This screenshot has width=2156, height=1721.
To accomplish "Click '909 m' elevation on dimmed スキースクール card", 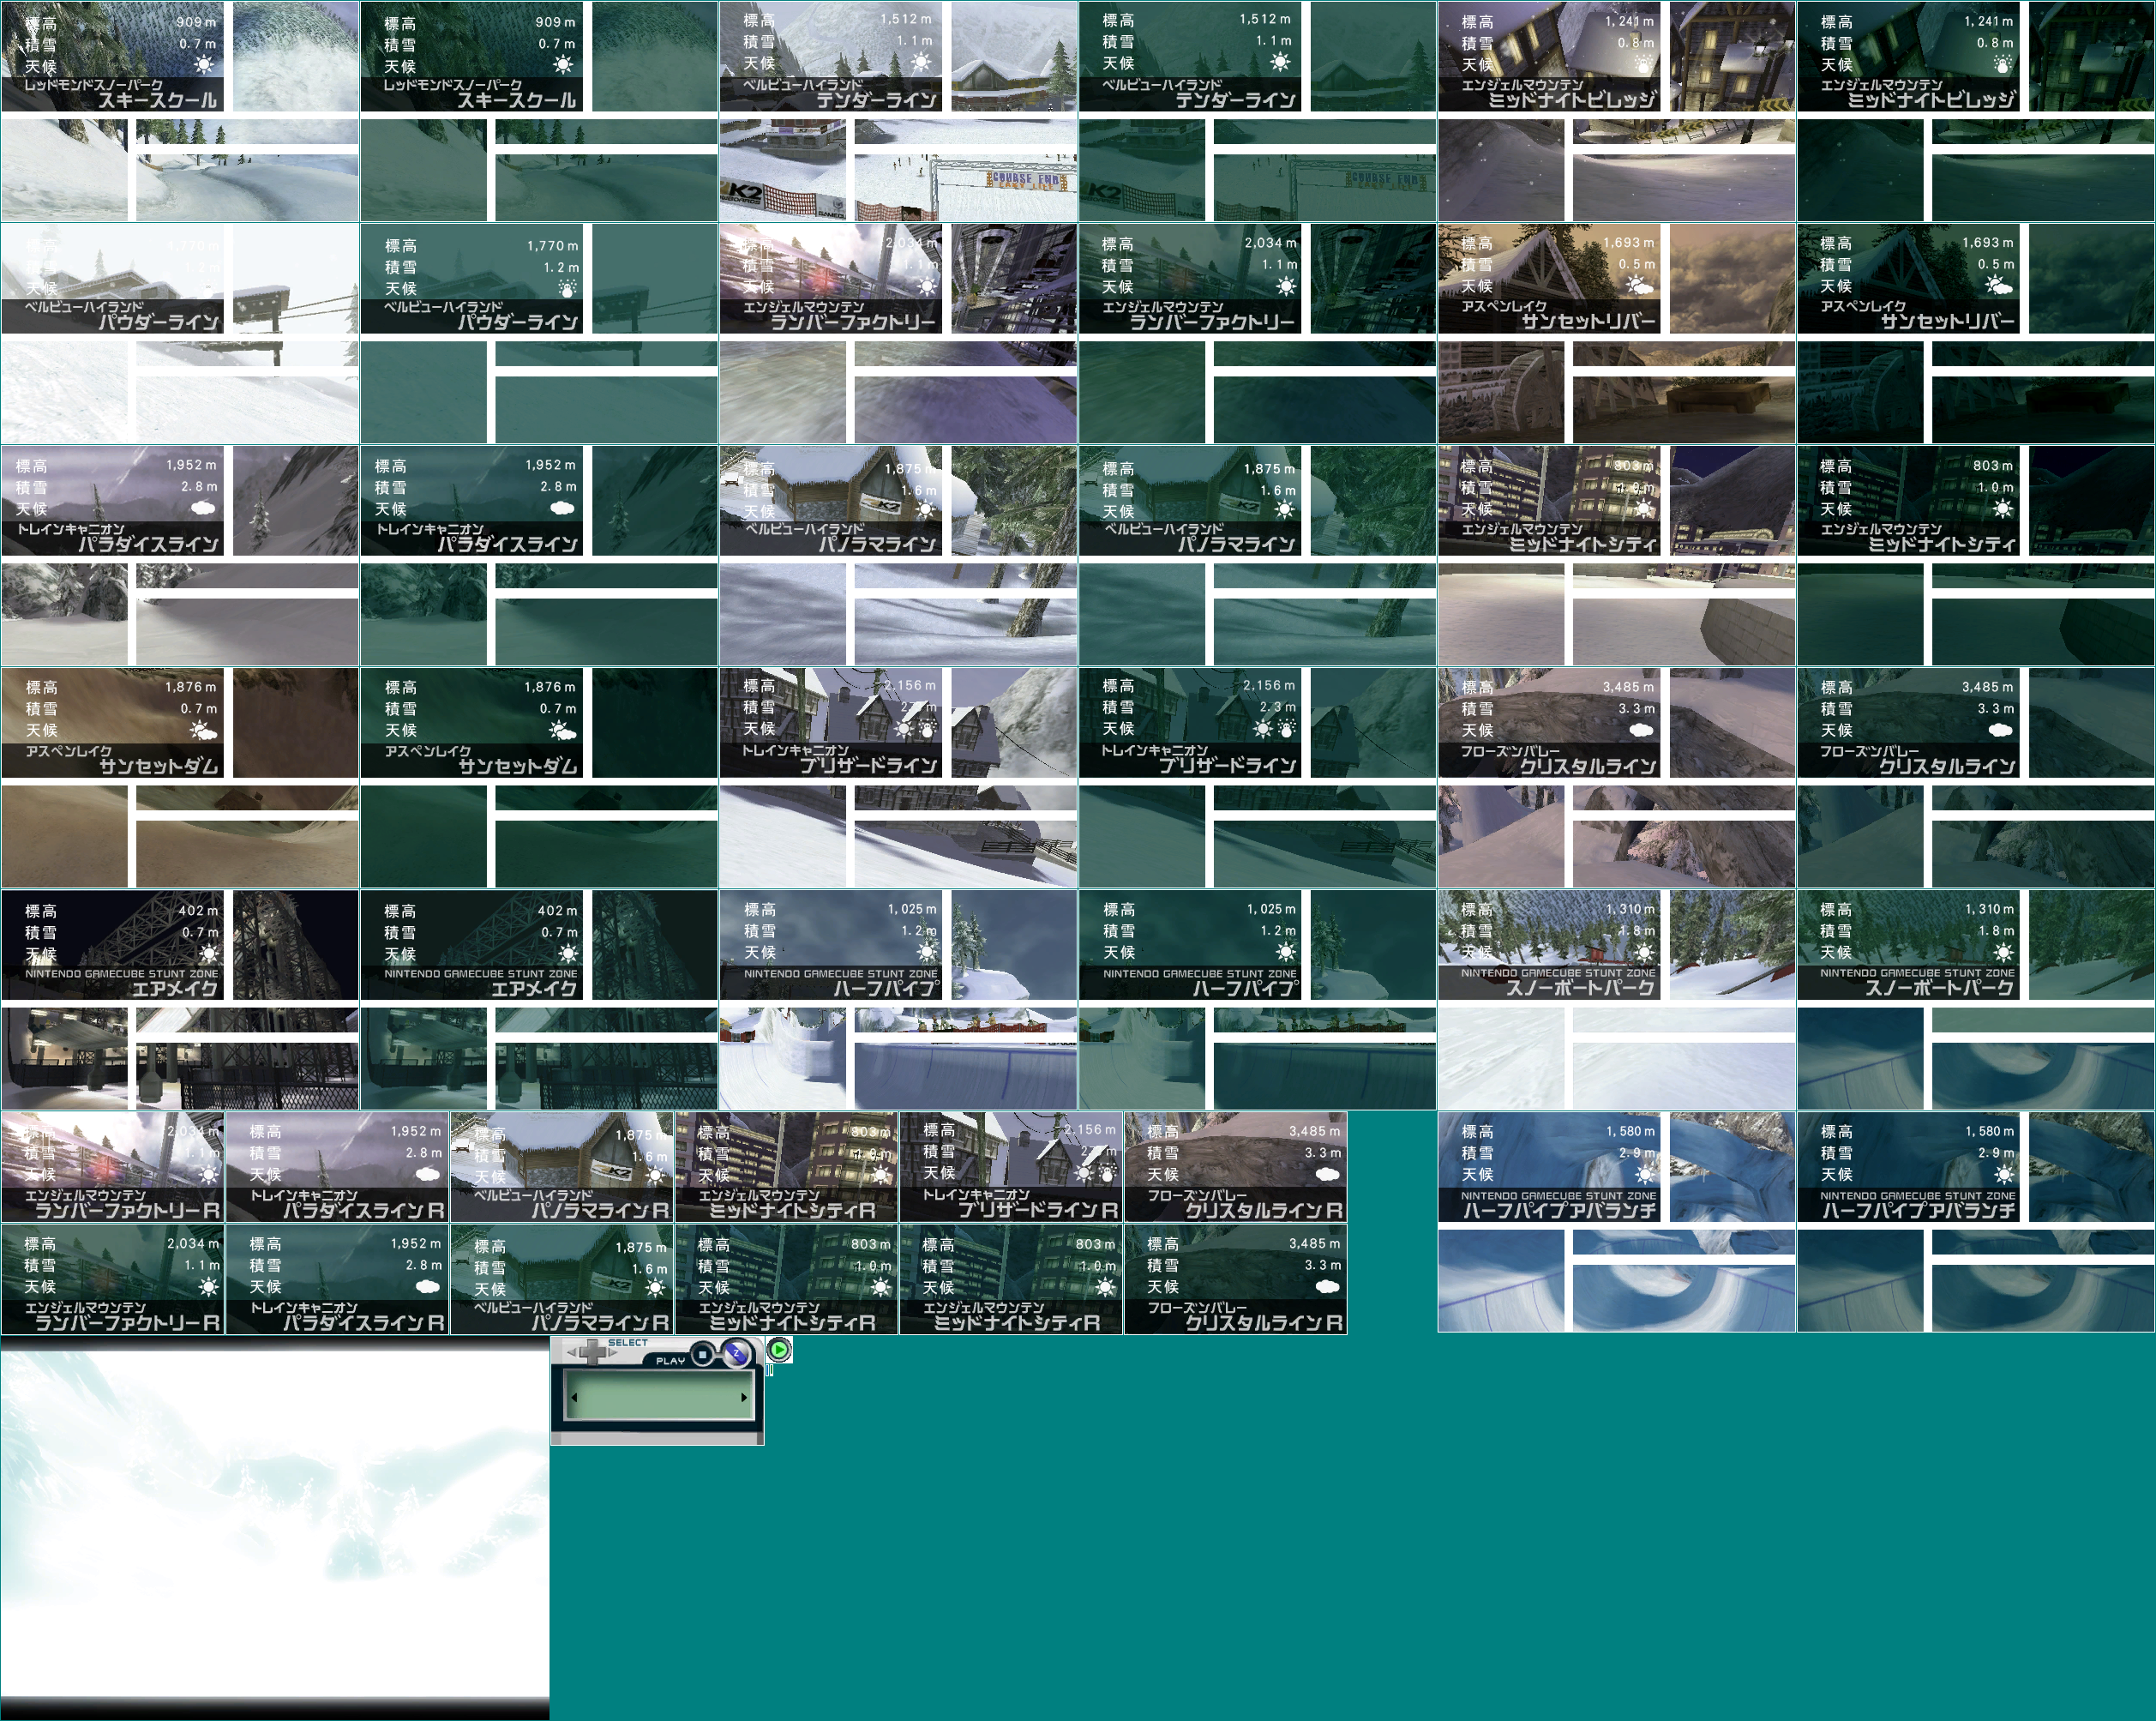I will click(x=555, y=22).
